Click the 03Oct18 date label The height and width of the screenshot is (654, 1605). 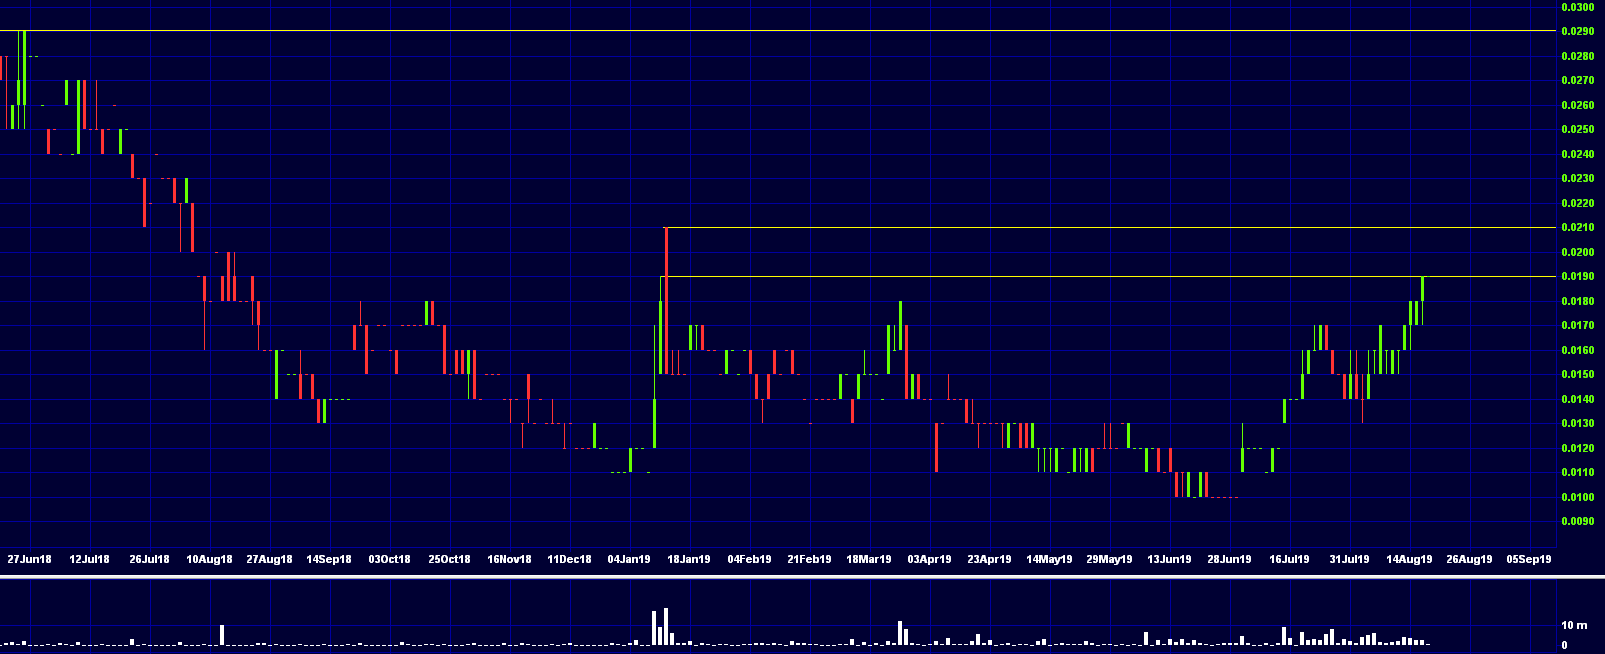click(x=389, y=559)
